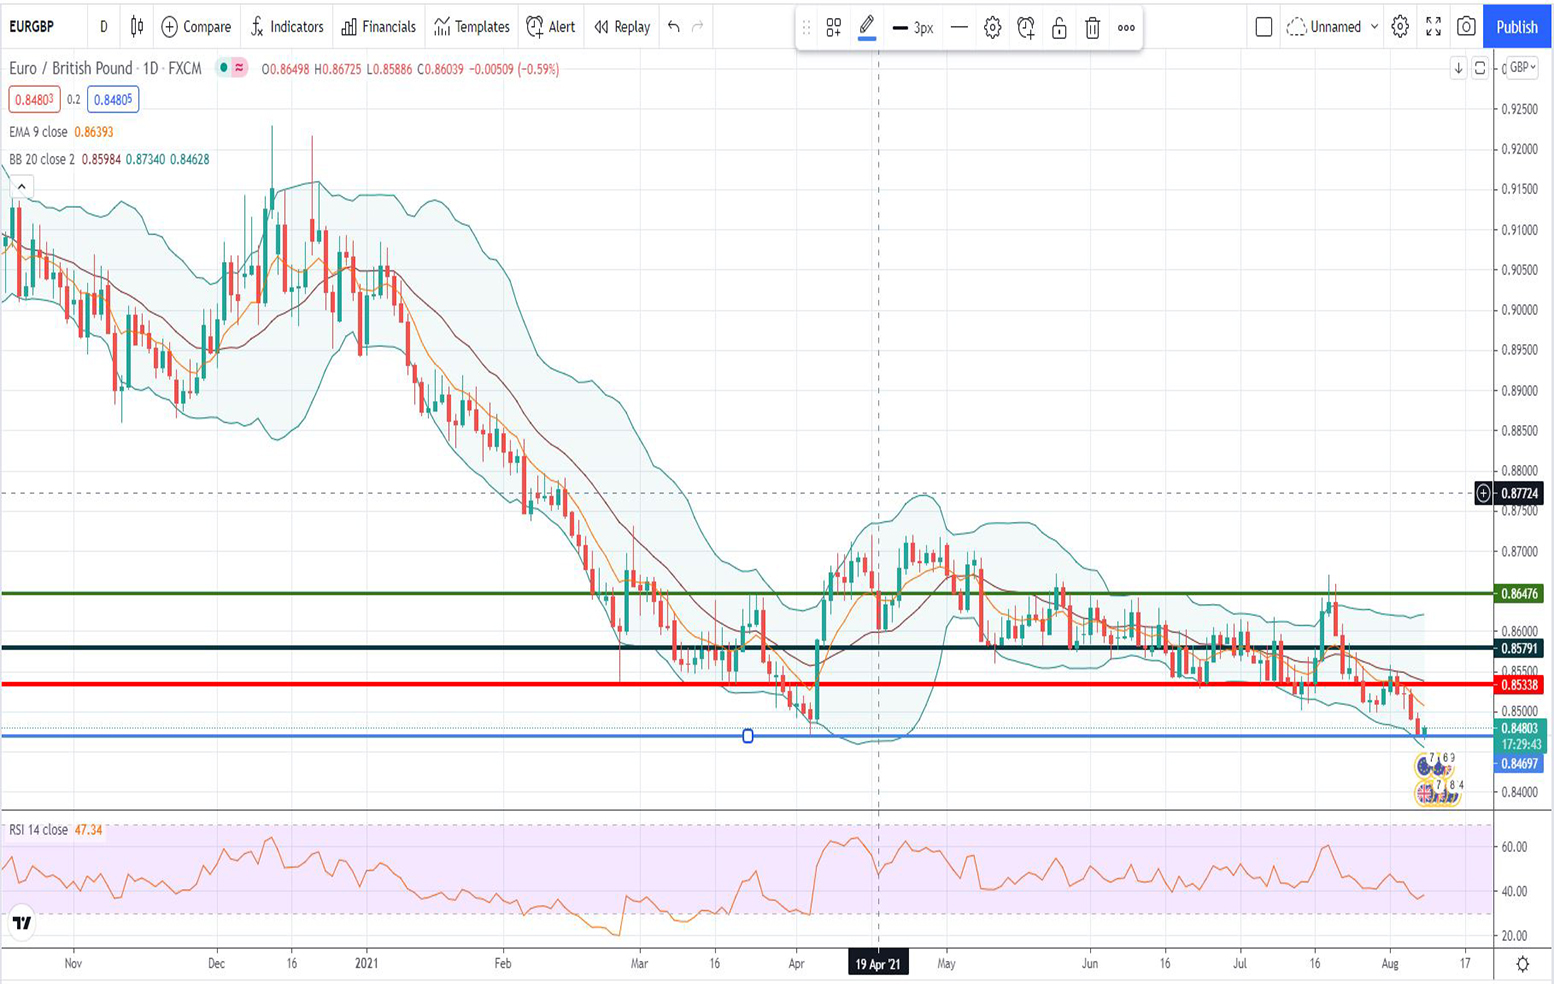The image size is (1554, 984).
Task: Expand the Unnamed layout dropdown
Action: (x=1374, y=27)
